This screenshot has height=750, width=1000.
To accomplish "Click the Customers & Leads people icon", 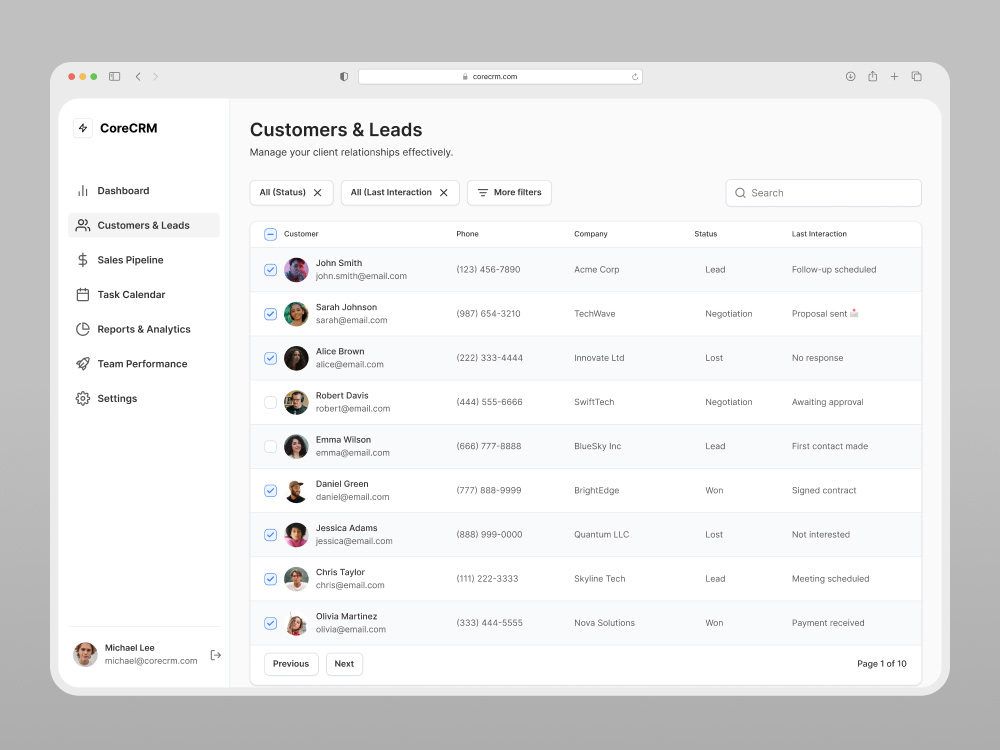I will [83, 225].
